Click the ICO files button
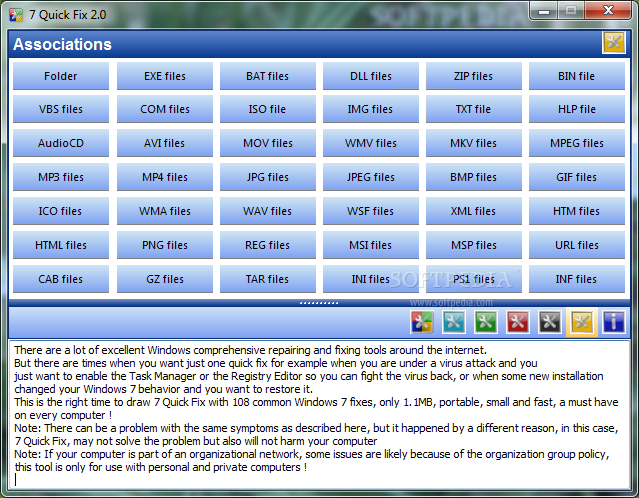Screen dimensions: 639x498 pos(61,211)
